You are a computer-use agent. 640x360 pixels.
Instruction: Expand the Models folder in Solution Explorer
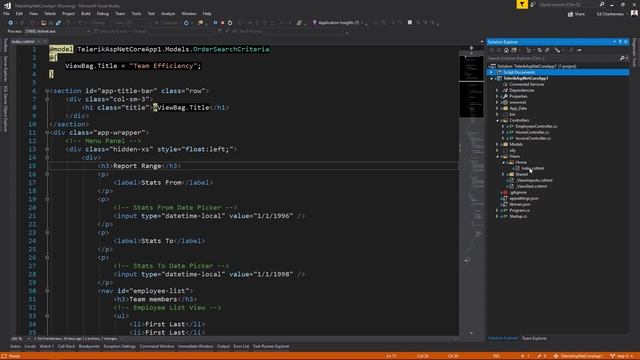pos(498,144)
